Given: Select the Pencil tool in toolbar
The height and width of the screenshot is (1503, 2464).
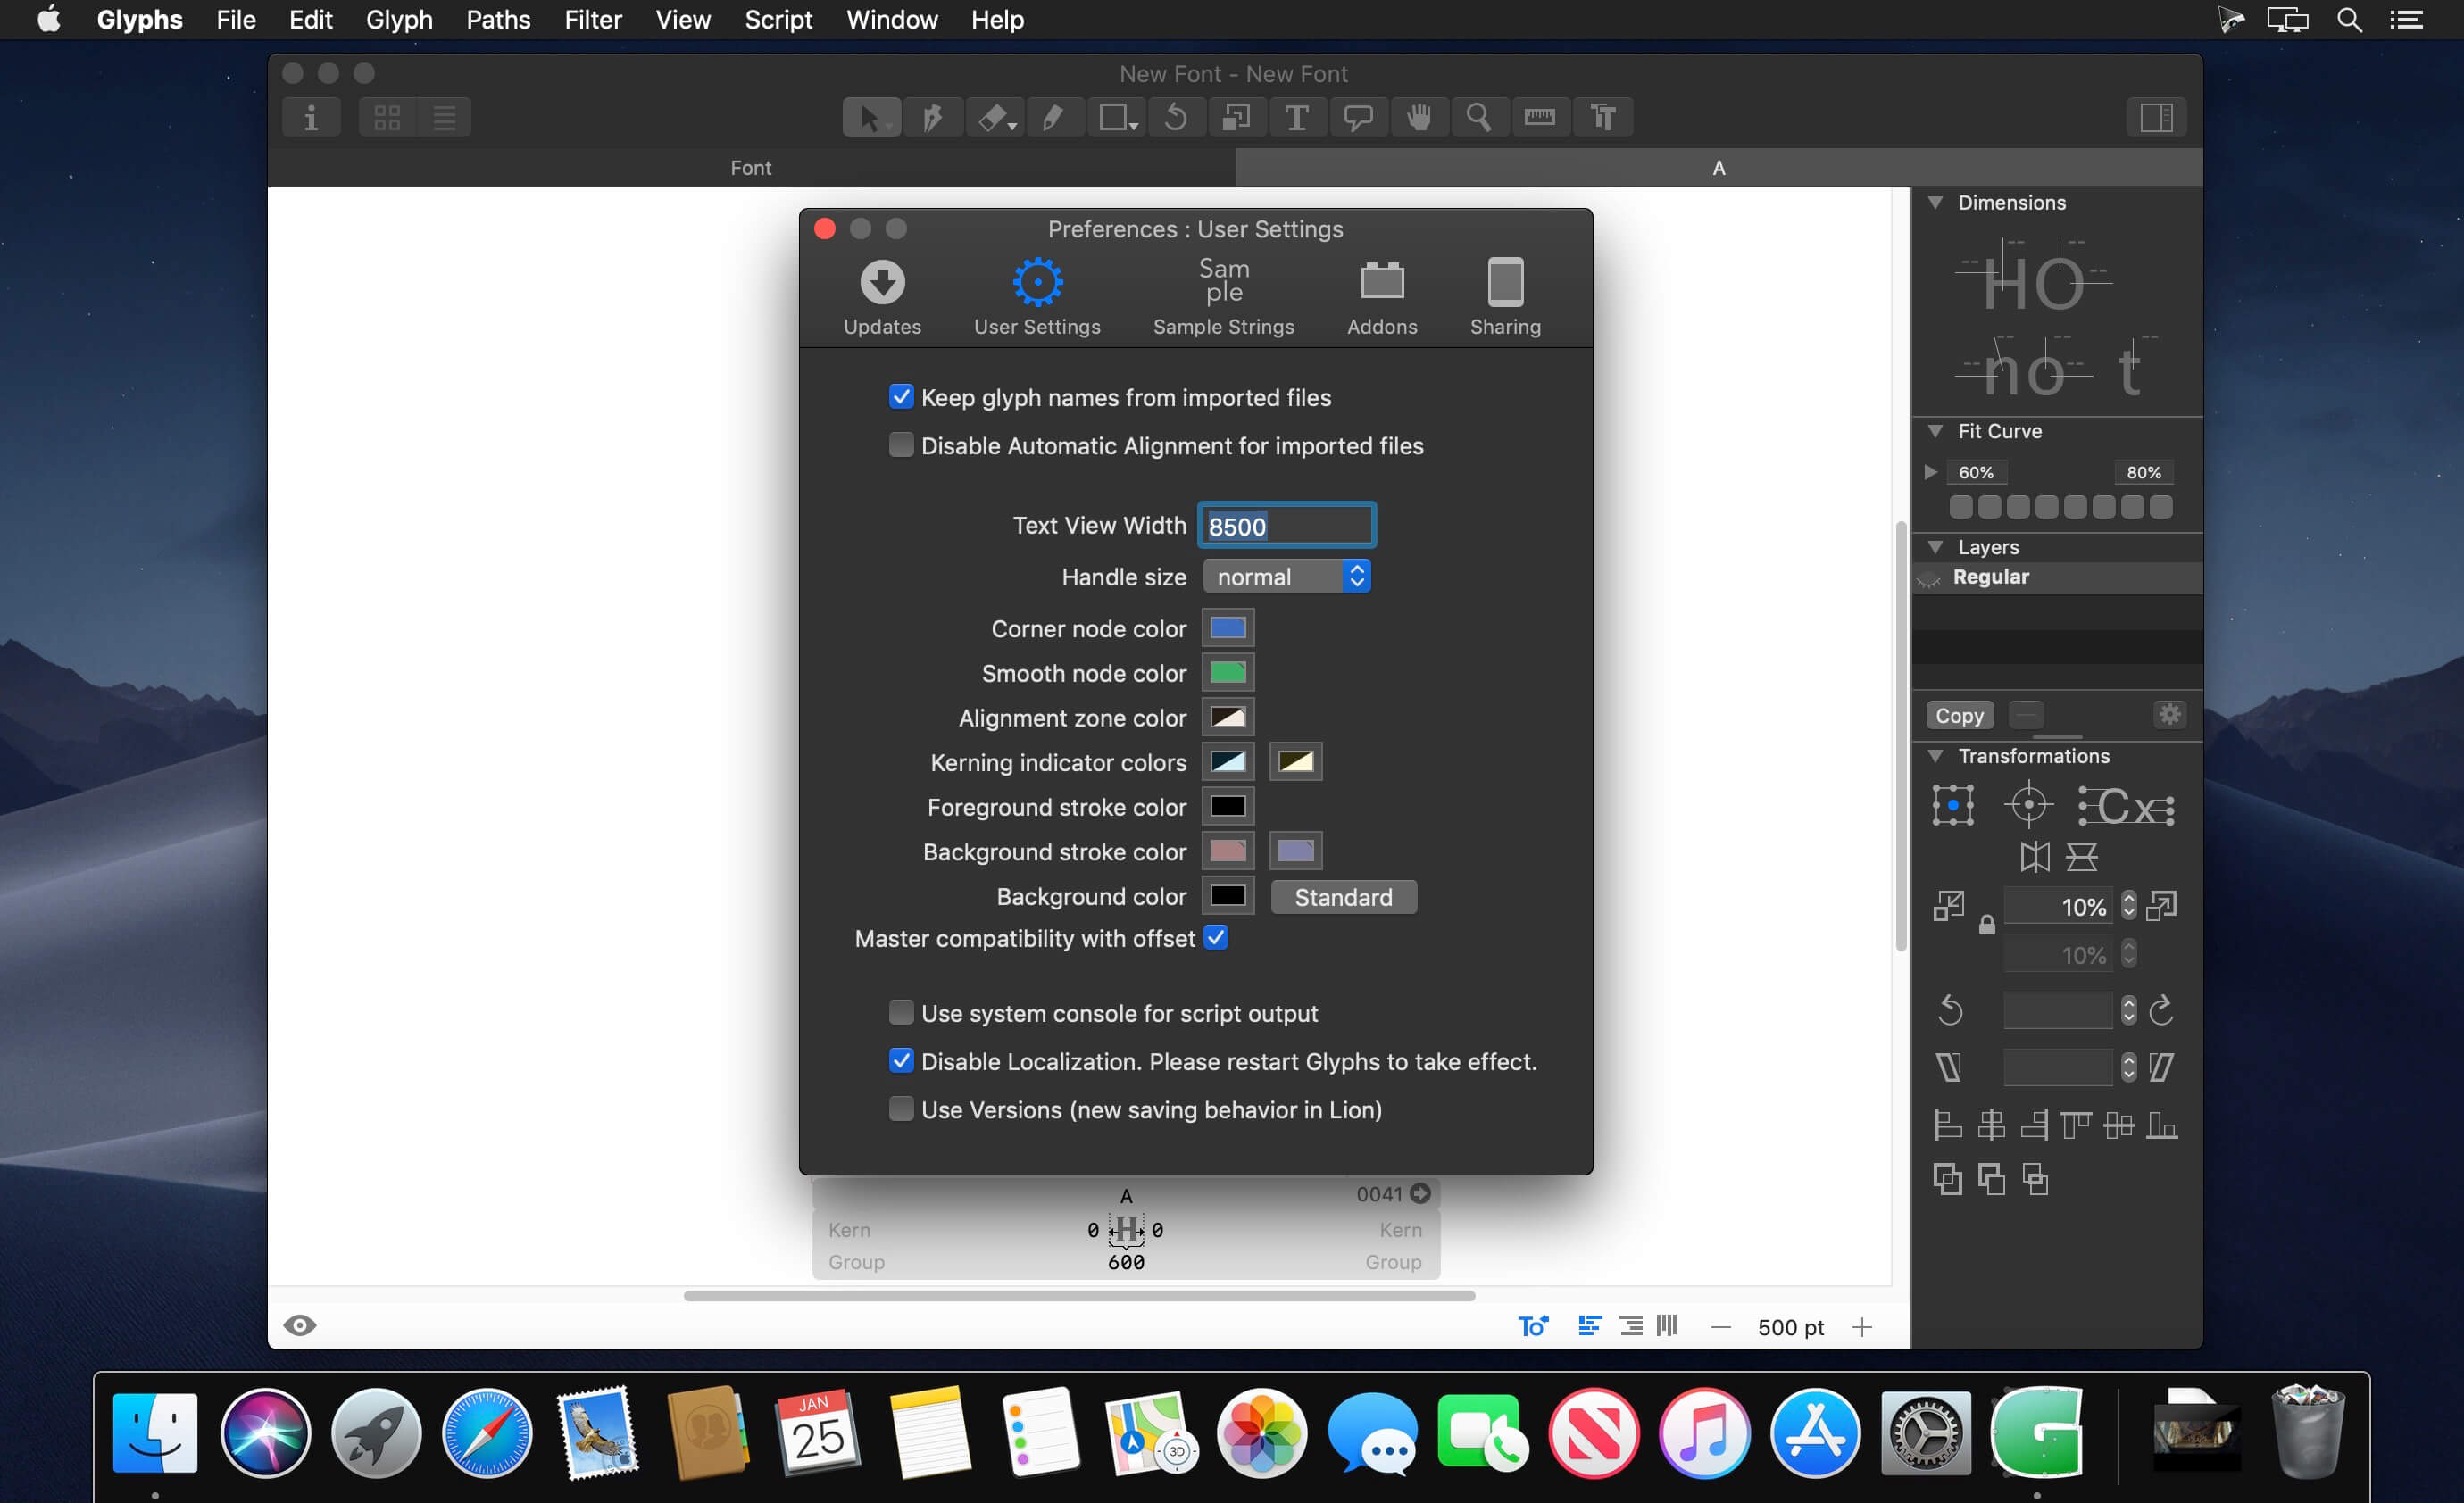Looking at the screenshot, I should coord(1054,117).
